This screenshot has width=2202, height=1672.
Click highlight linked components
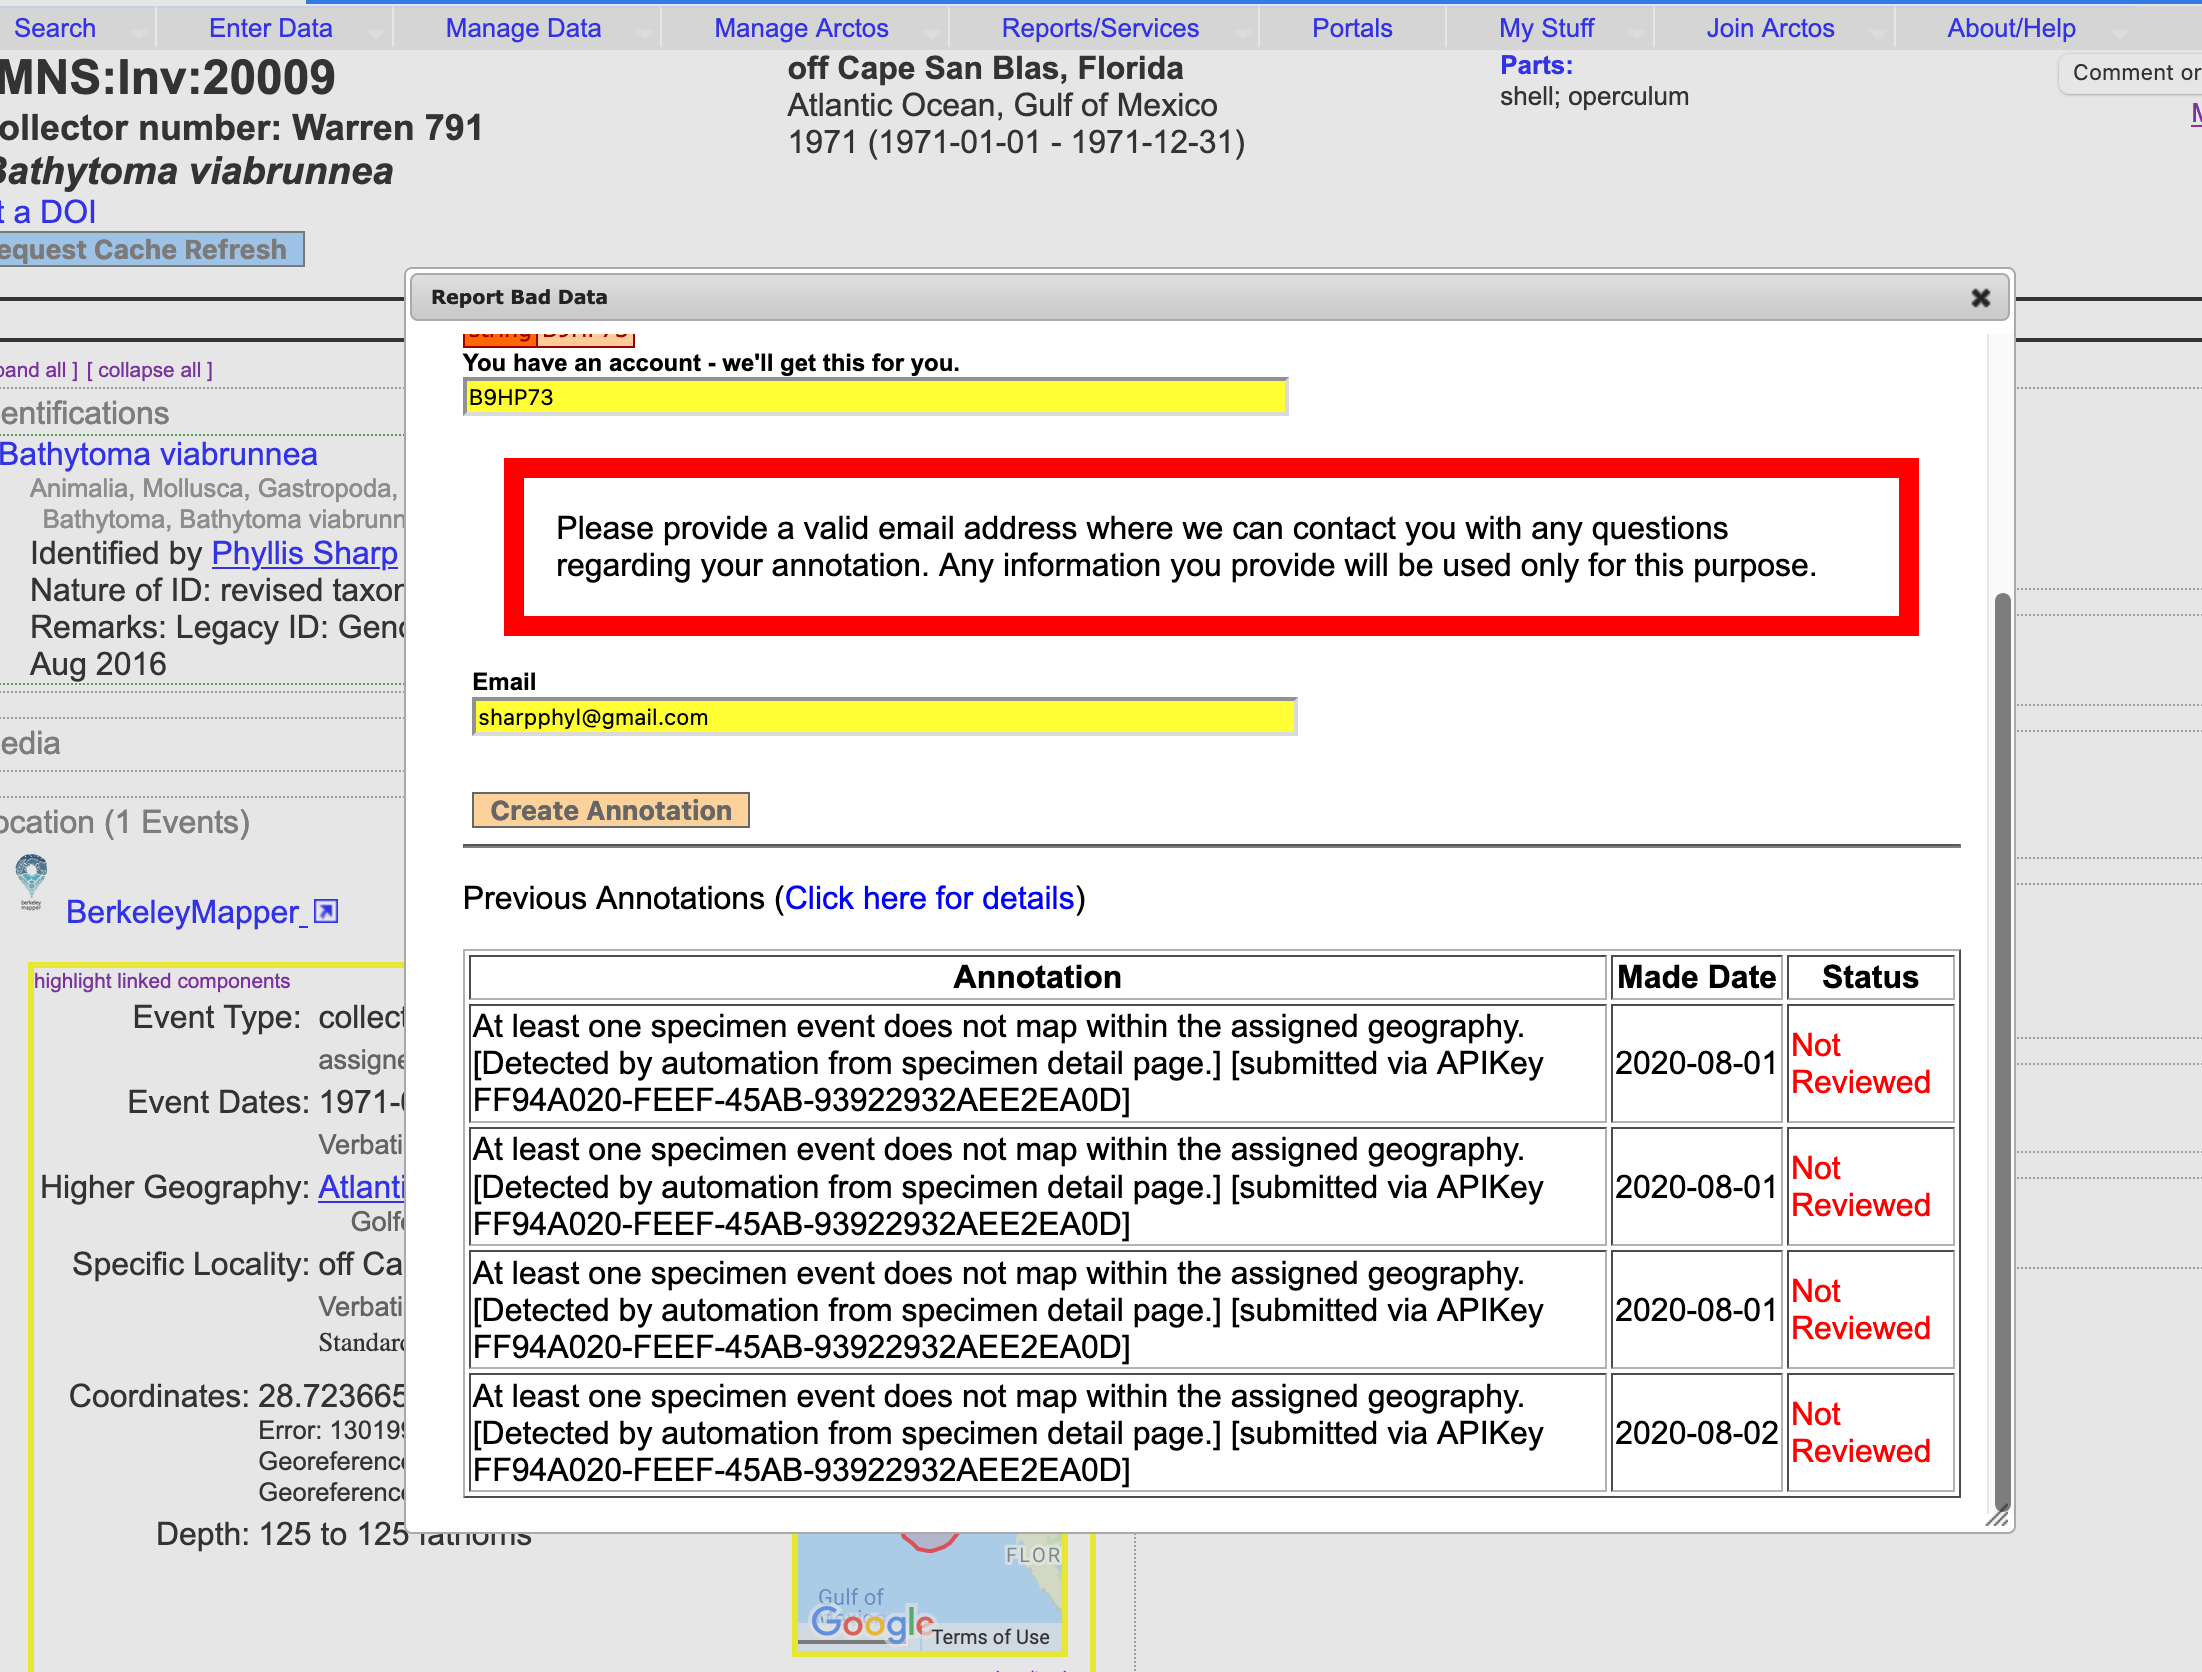click(162, 981)
